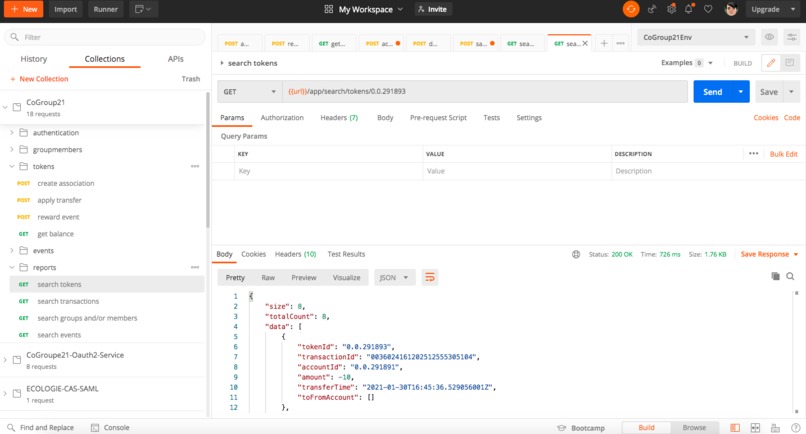The width and height of the screenshot is (806, 434).
Task: Click the orange sync icon
Action: point(631,9)
